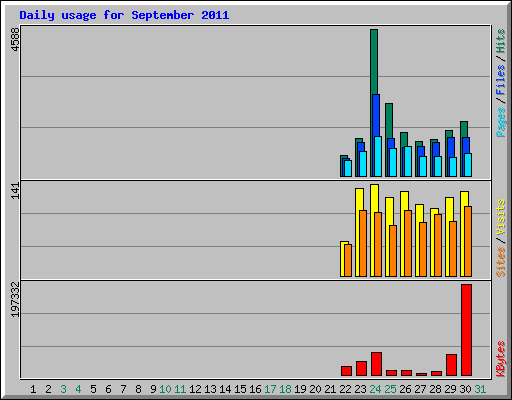Click the orange Sites bar for day 28

tap(438, 245)
